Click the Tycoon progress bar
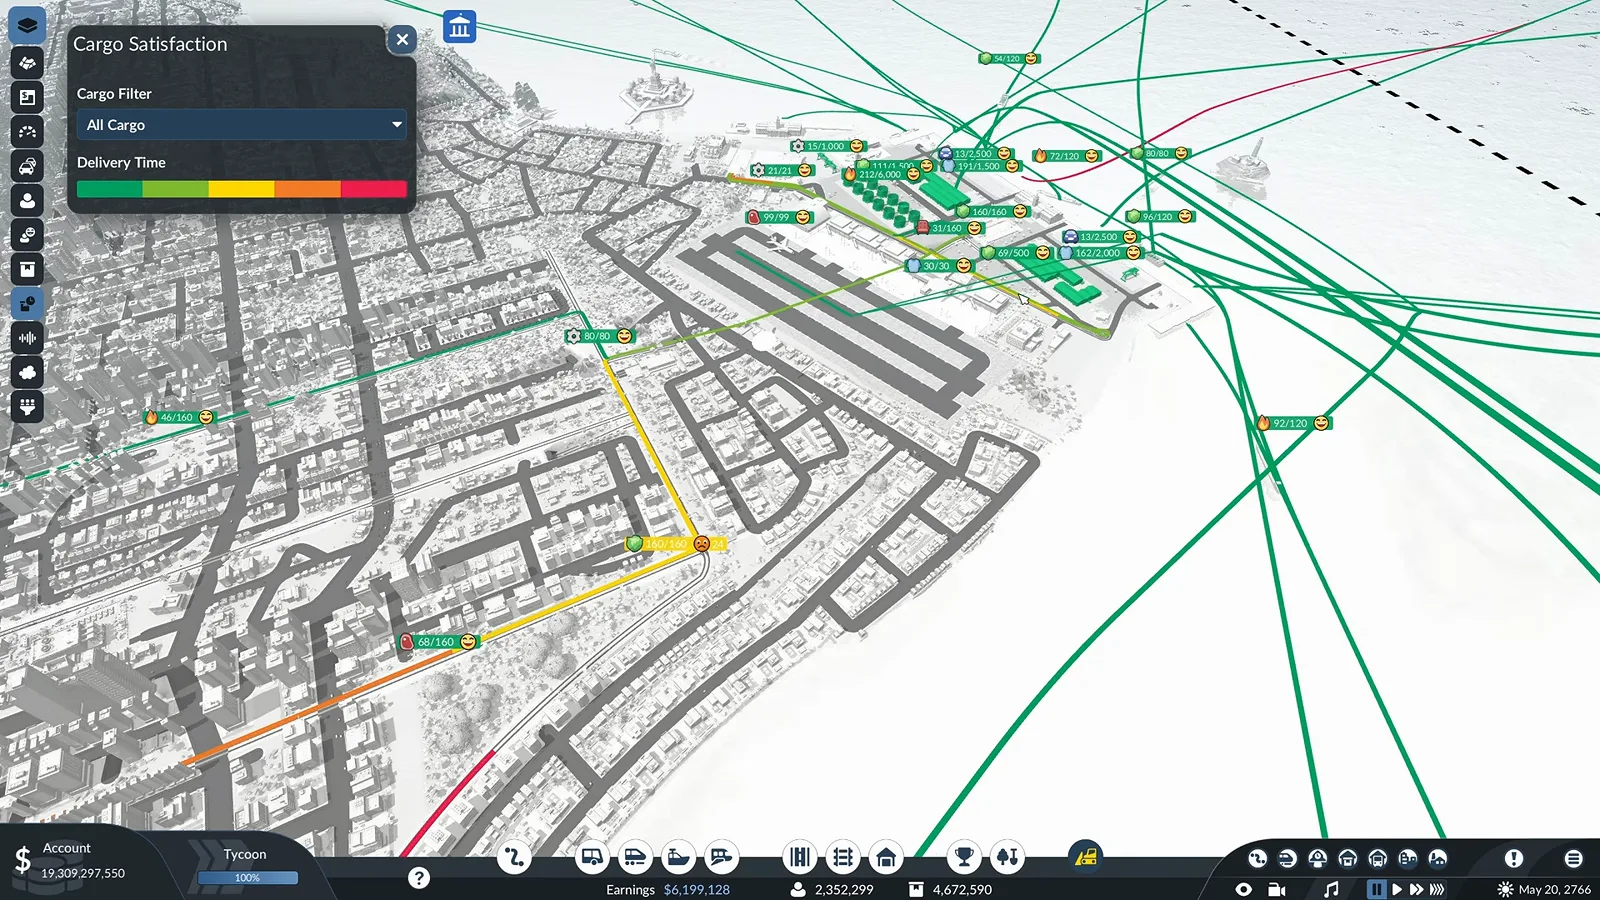 click(247, 878)
